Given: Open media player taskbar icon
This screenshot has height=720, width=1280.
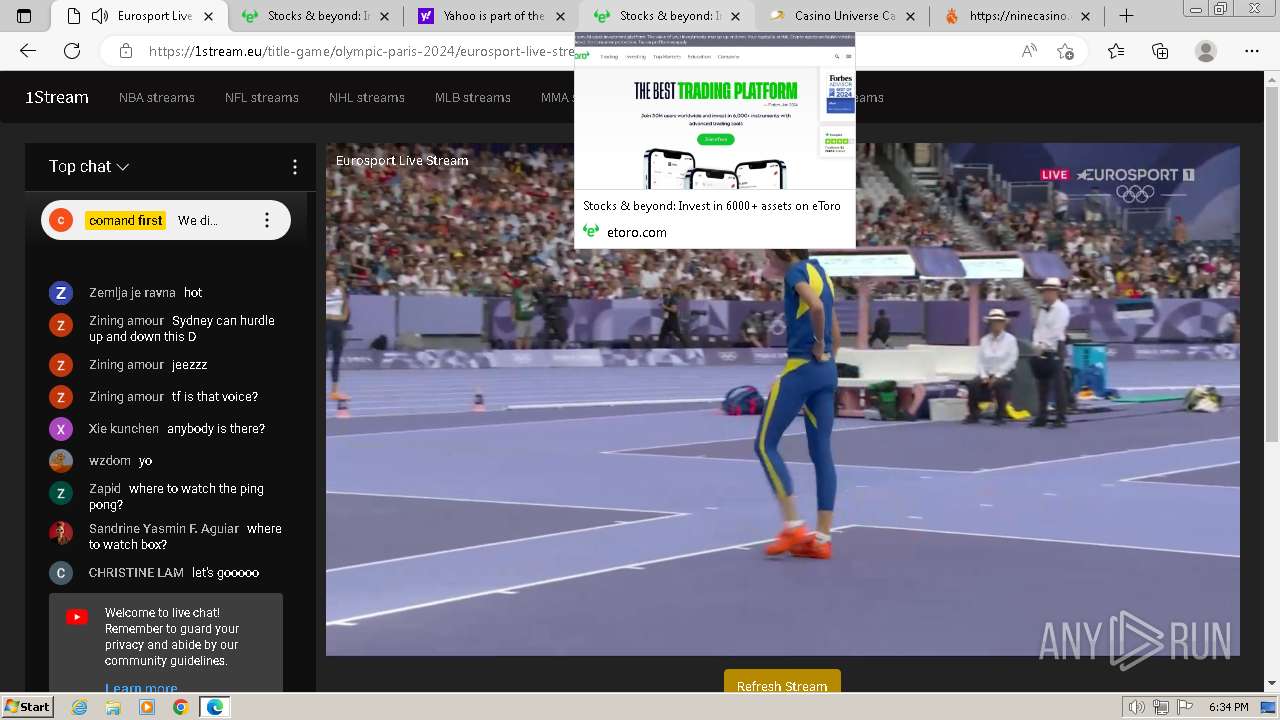Looking at the screenshot, I should [x=147, y=707].
